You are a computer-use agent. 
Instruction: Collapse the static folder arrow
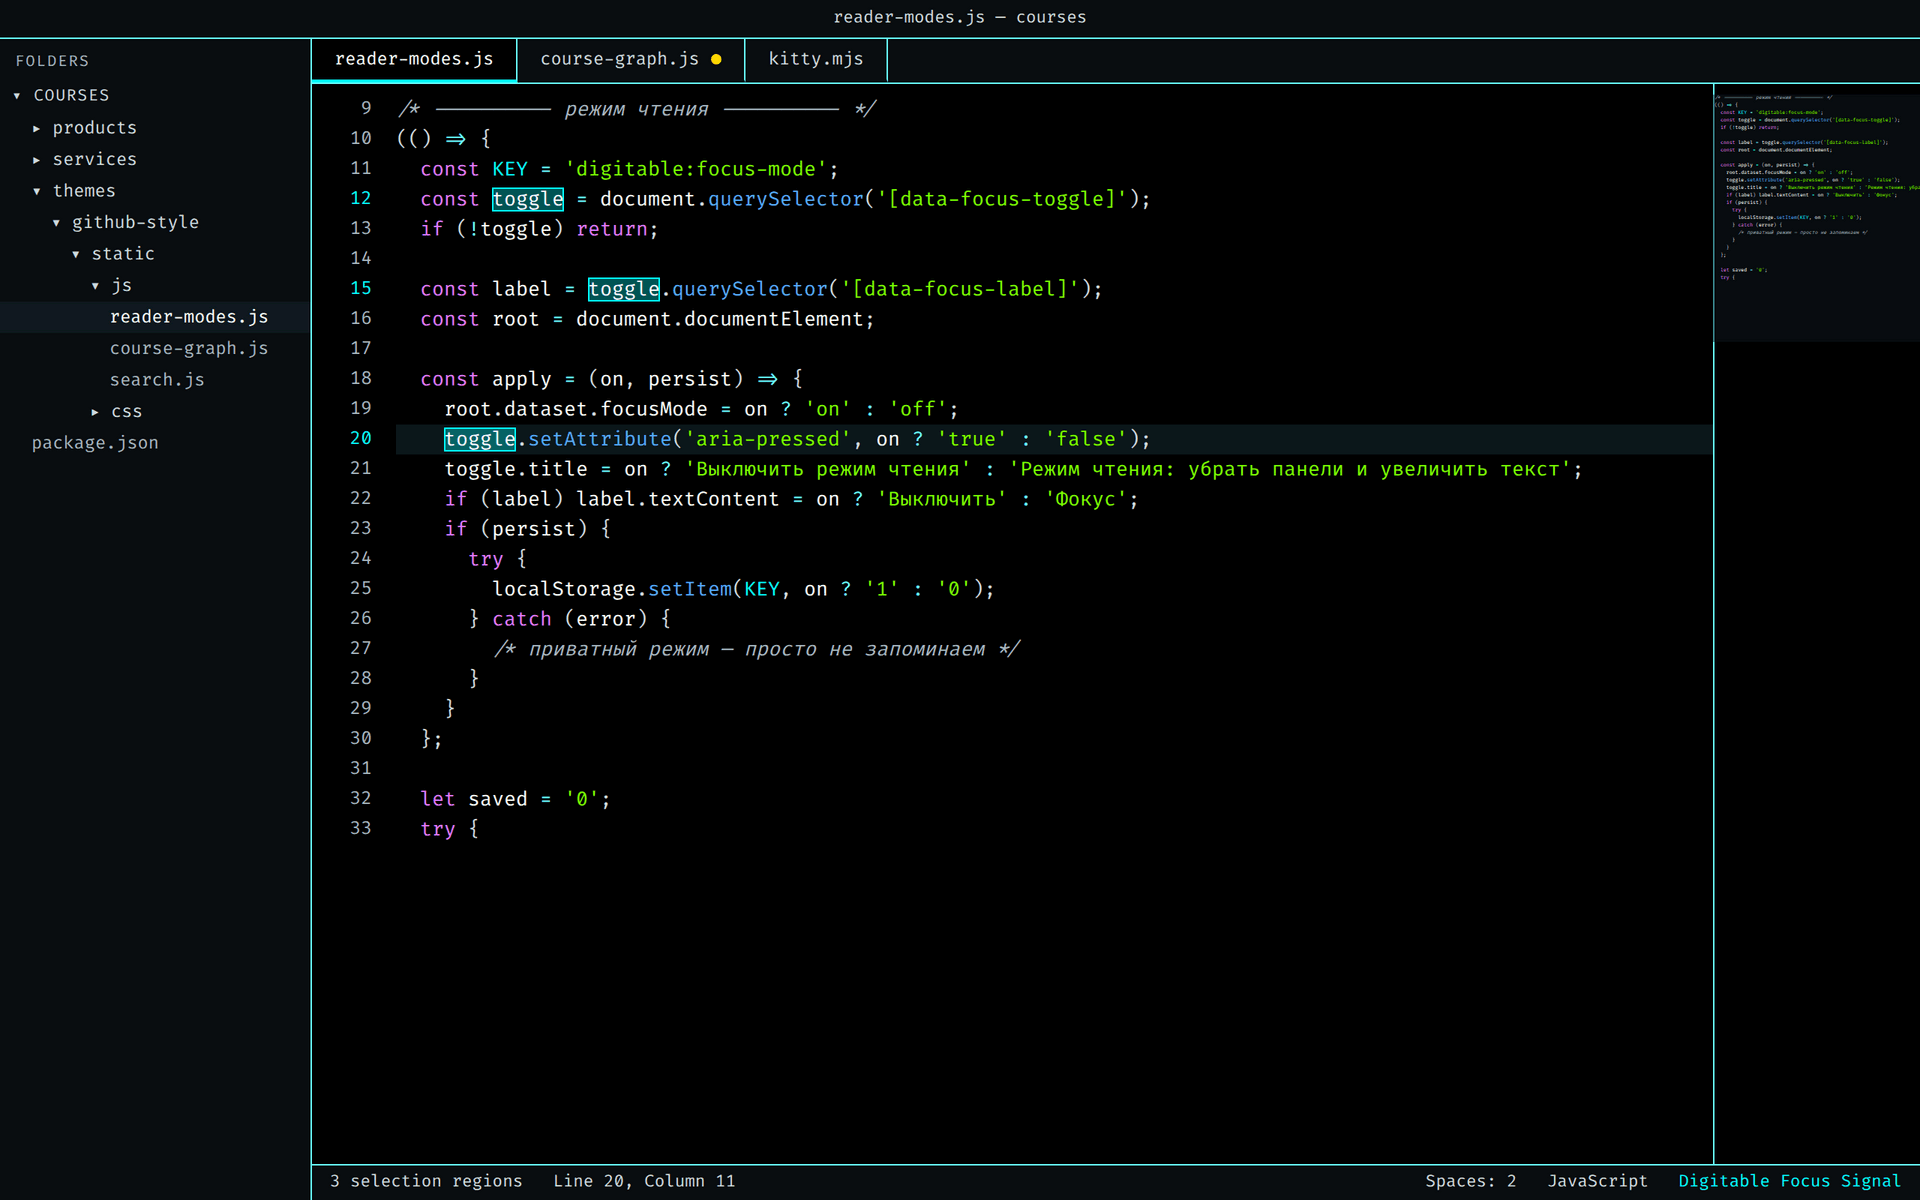point(76,255)
